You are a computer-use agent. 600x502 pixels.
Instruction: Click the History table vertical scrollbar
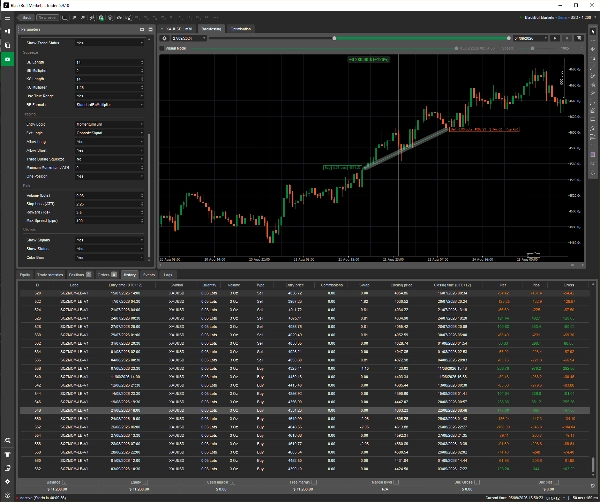pyautogui.click(x=593, y=465)
